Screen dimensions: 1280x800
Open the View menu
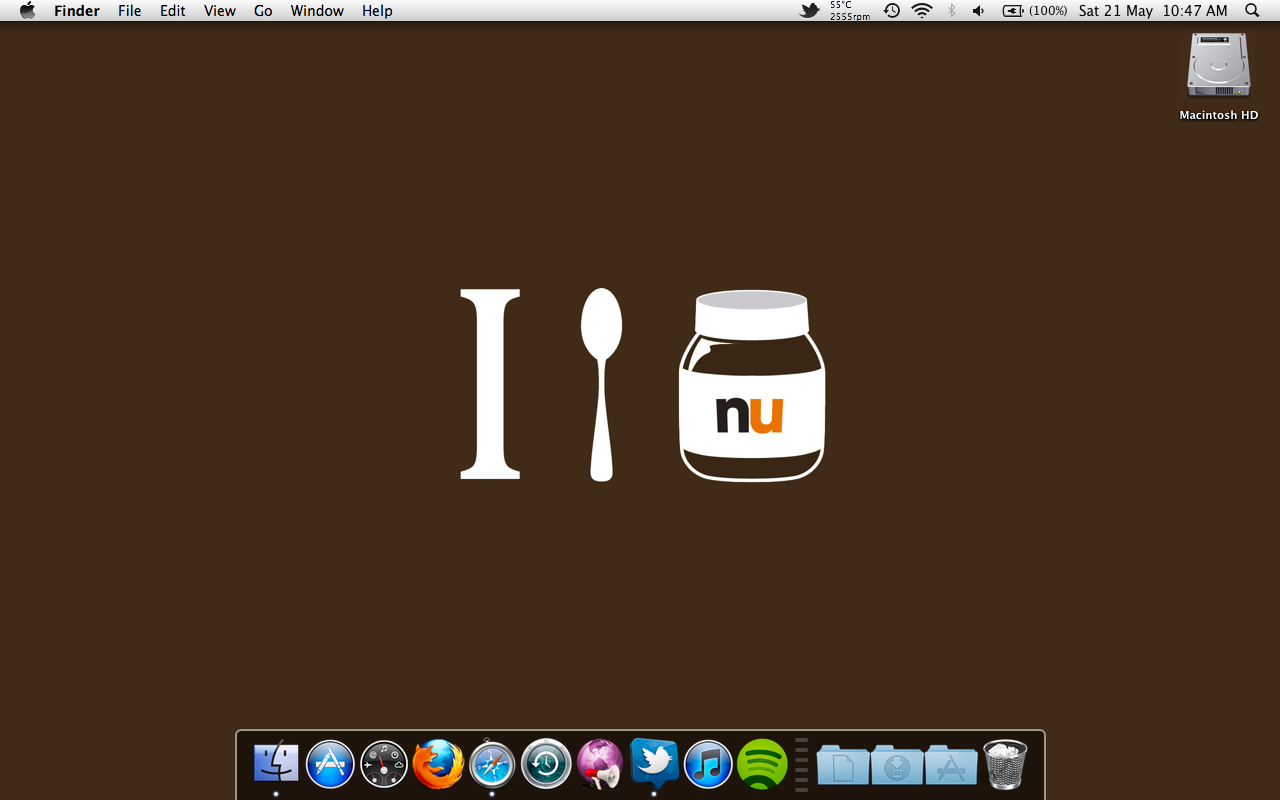tap(220, 11)
